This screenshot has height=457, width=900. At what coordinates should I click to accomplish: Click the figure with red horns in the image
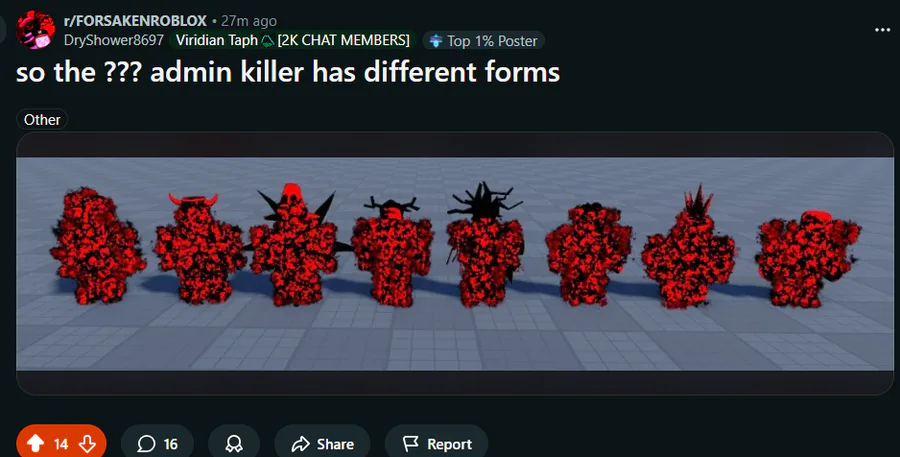199,249
